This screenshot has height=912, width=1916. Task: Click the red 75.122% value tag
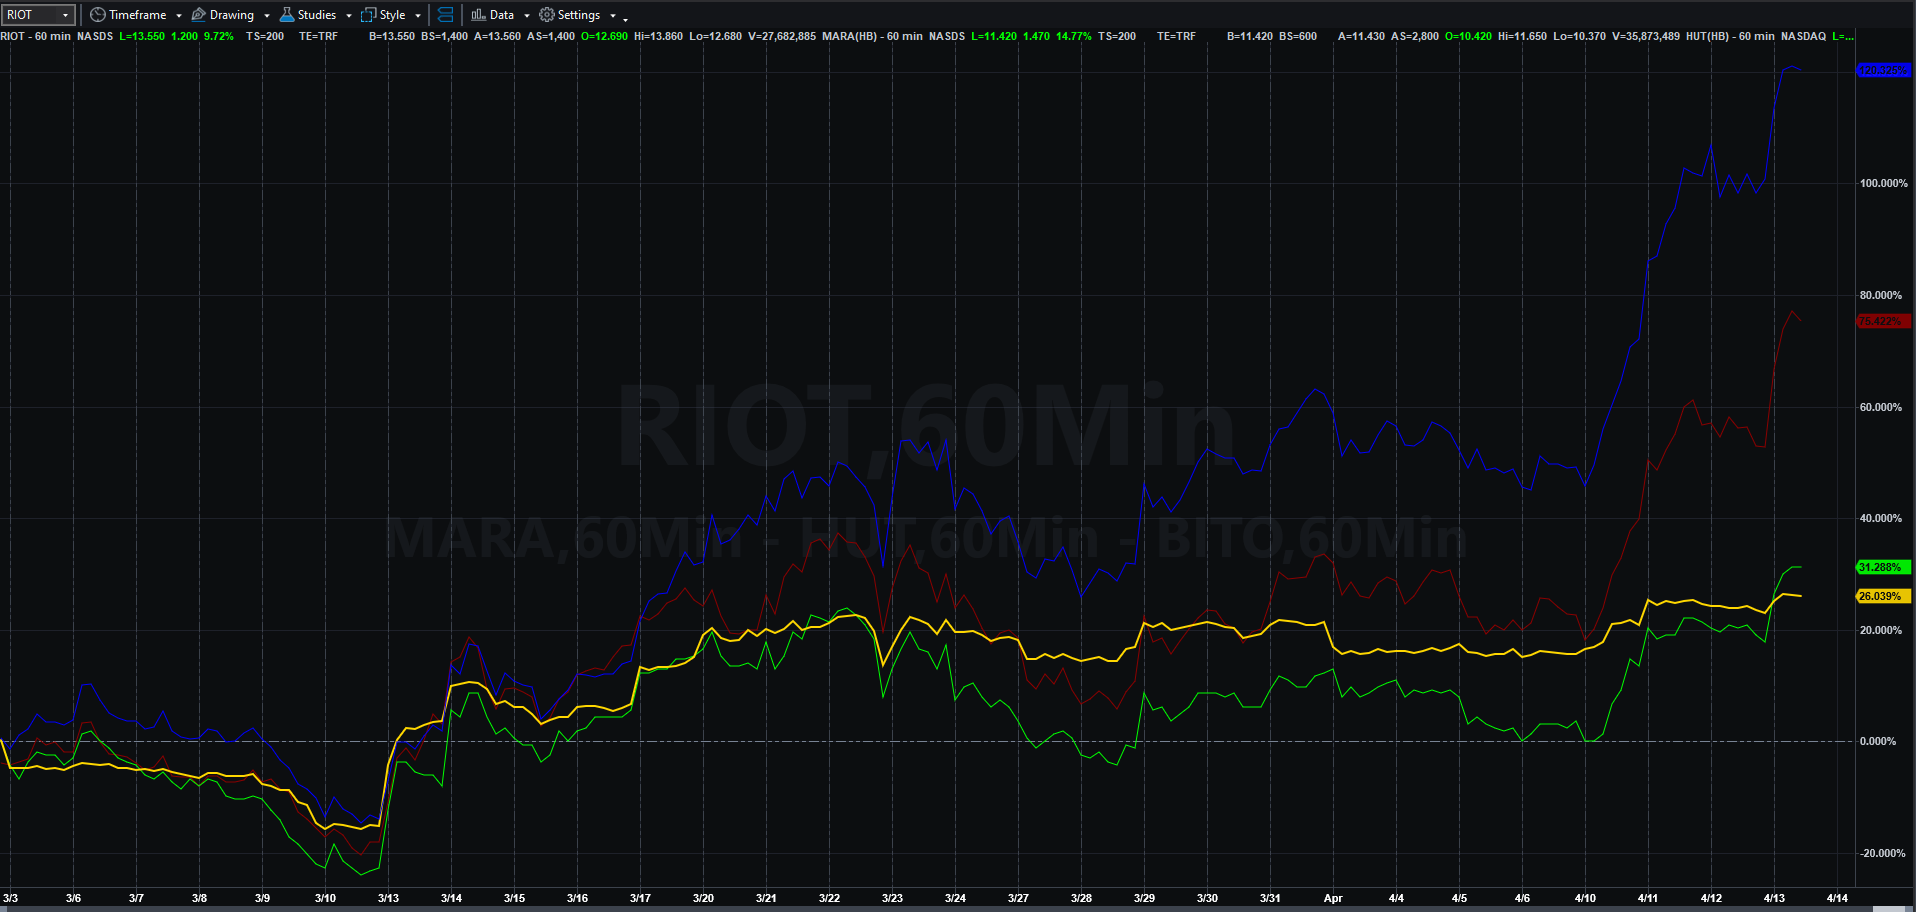point(1882,321)
